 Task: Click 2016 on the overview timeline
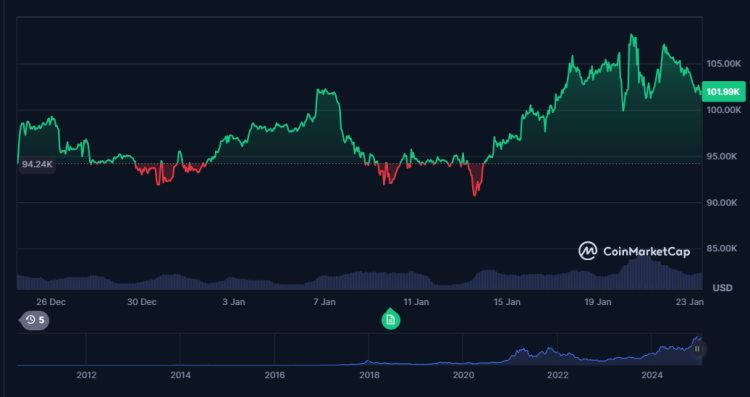tap(275, 375)
